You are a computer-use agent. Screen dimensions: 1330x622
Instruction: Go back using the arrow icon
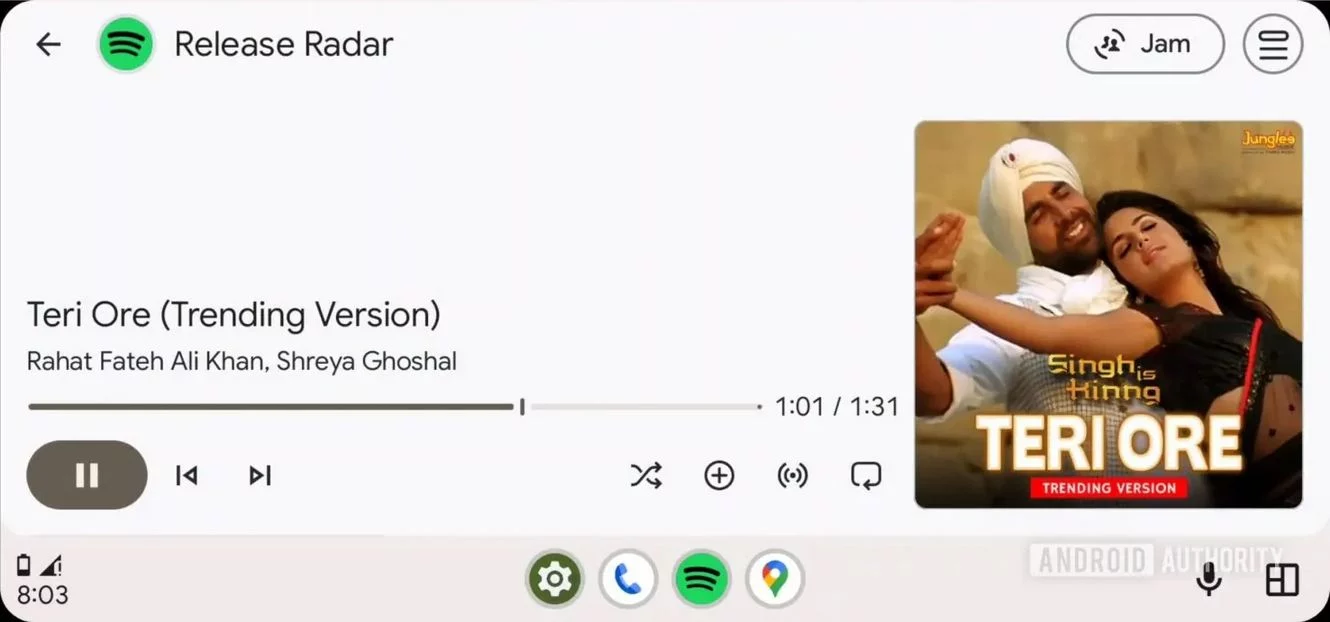pyautogui.click(x=48, y=44)
